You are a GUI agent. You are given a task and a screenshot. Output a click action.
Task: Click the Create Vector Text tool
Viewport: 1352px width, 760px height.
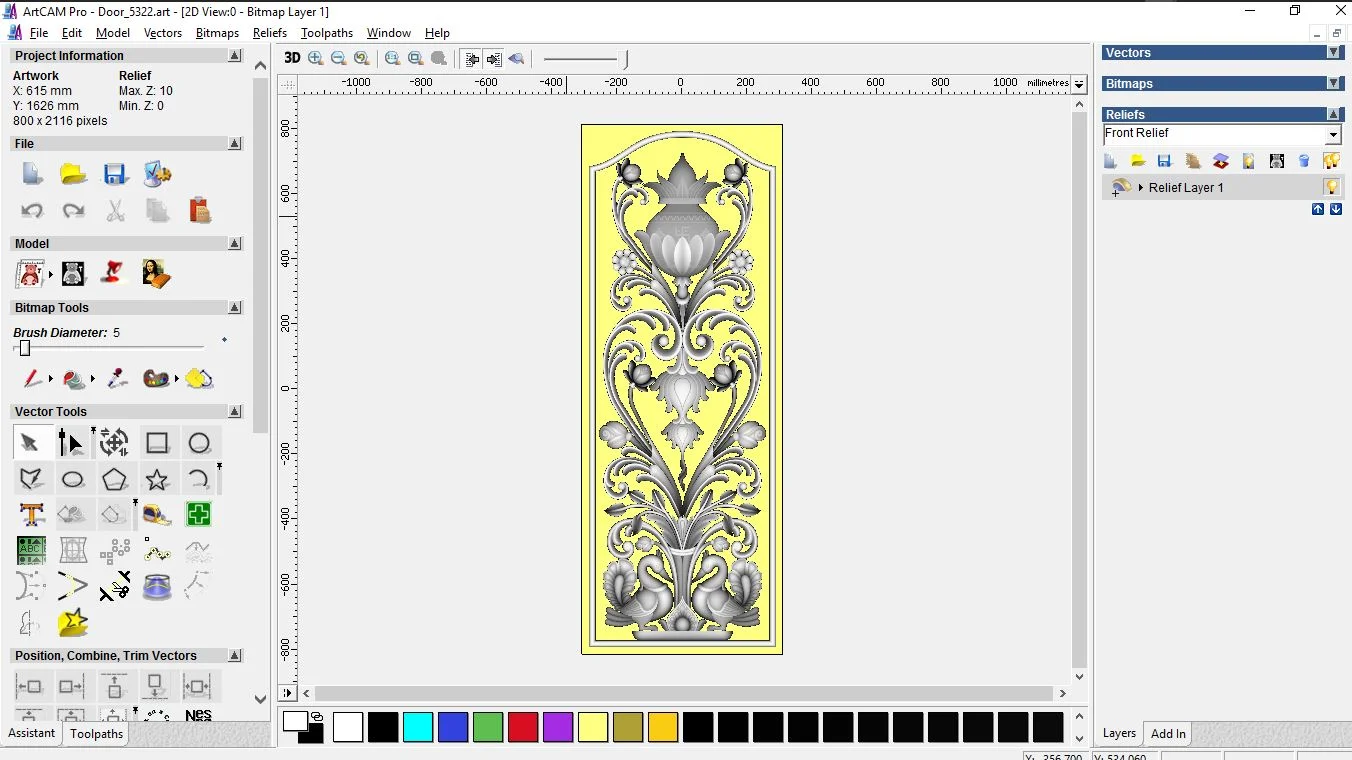click(x=31, y=515)
